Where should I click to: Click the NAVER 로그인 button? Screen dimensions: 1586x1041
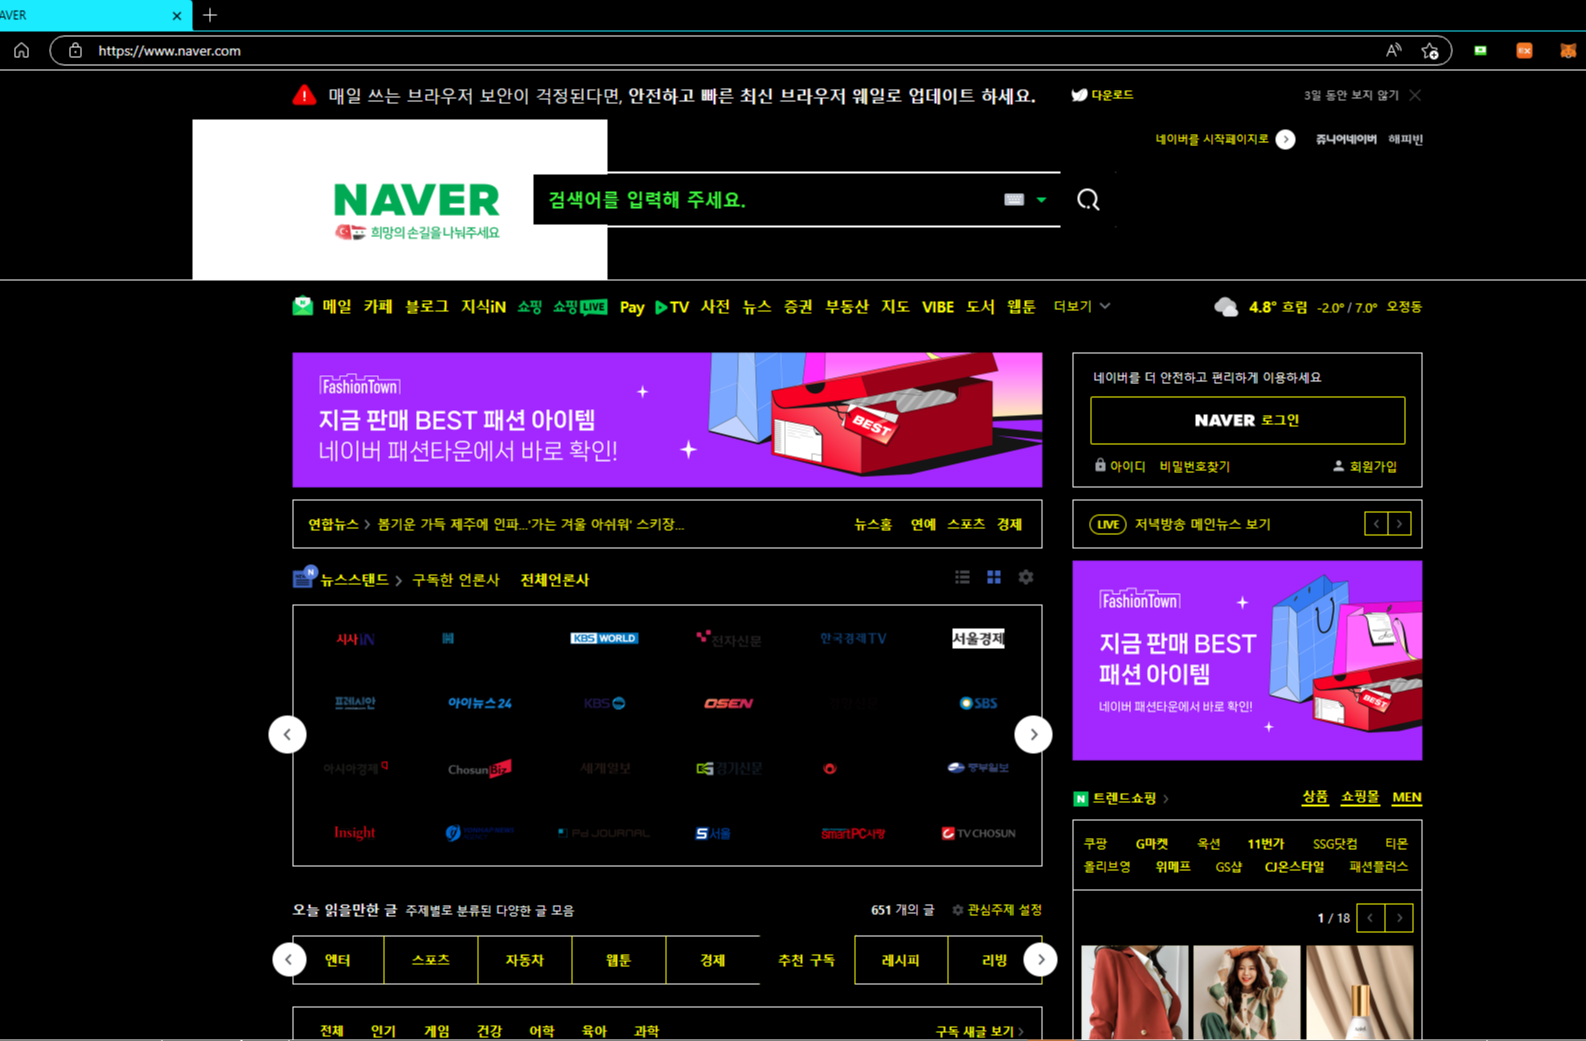(1247, 420)
